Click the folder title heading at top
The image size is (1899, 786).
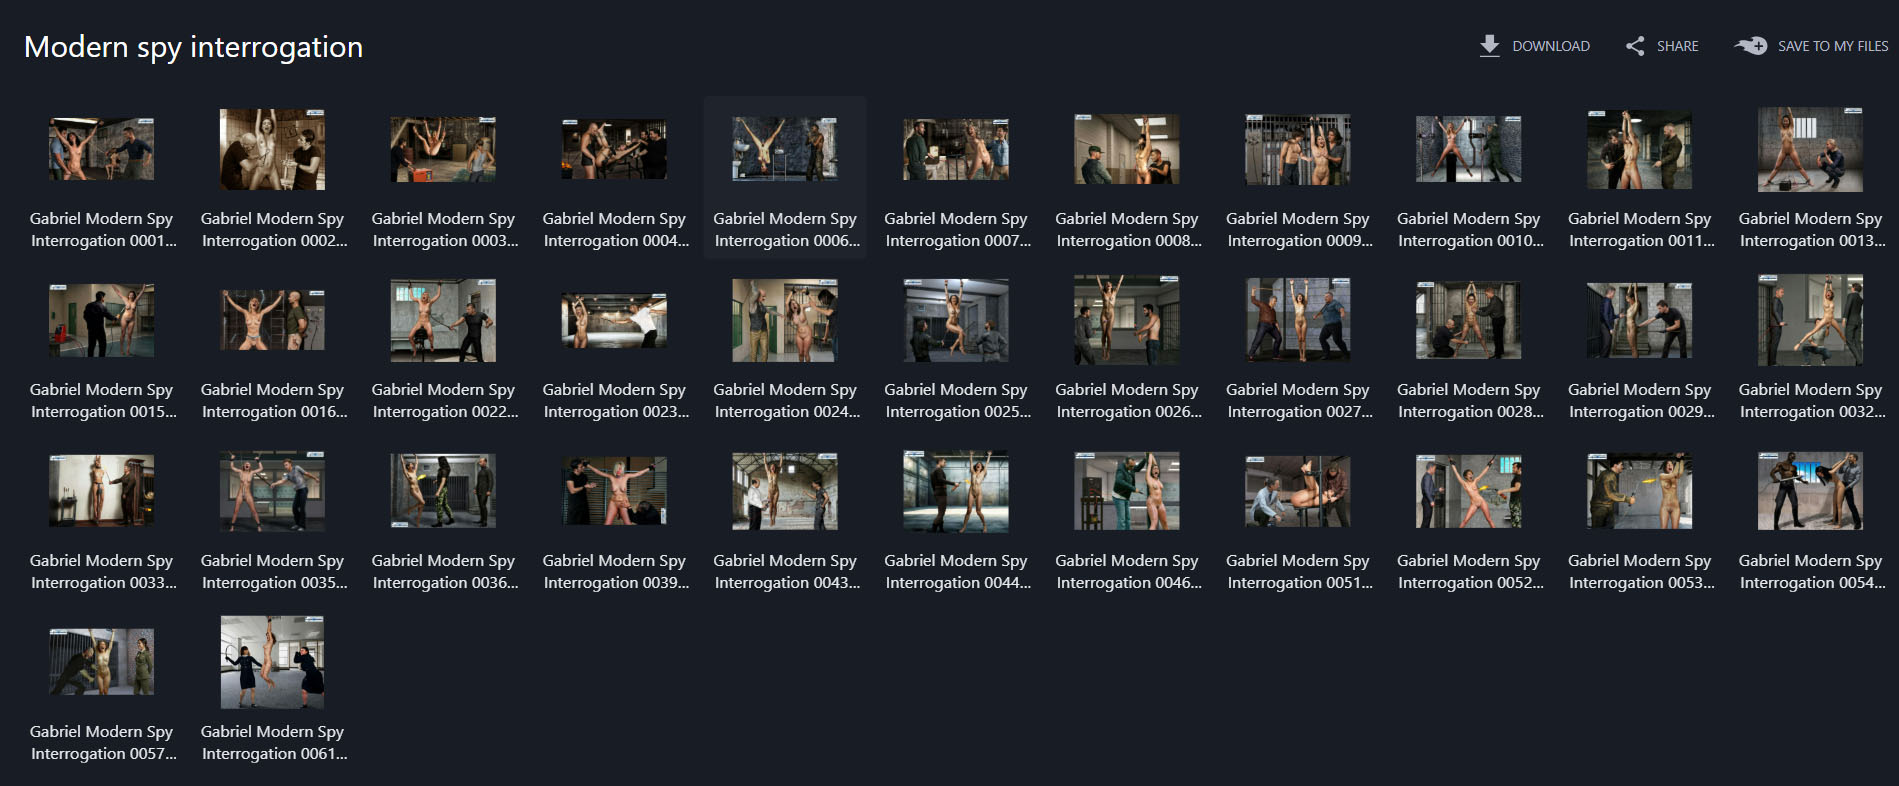(x=193, y=47)
